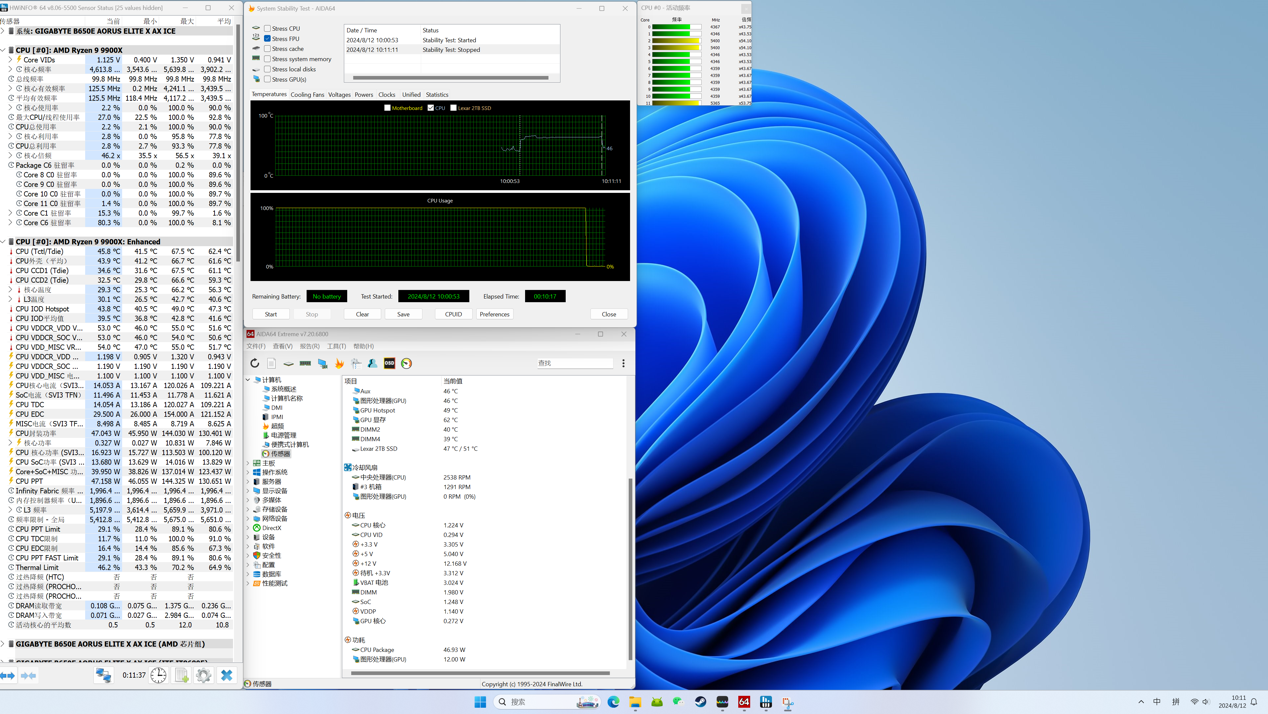Uncheck the Stress FPU checkbox

[267, 38]
